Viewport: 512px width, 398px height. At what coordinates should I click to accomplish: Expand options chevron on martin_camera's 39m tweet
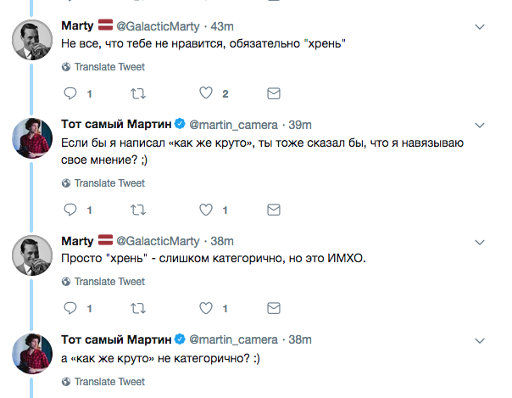coord(479,125)
